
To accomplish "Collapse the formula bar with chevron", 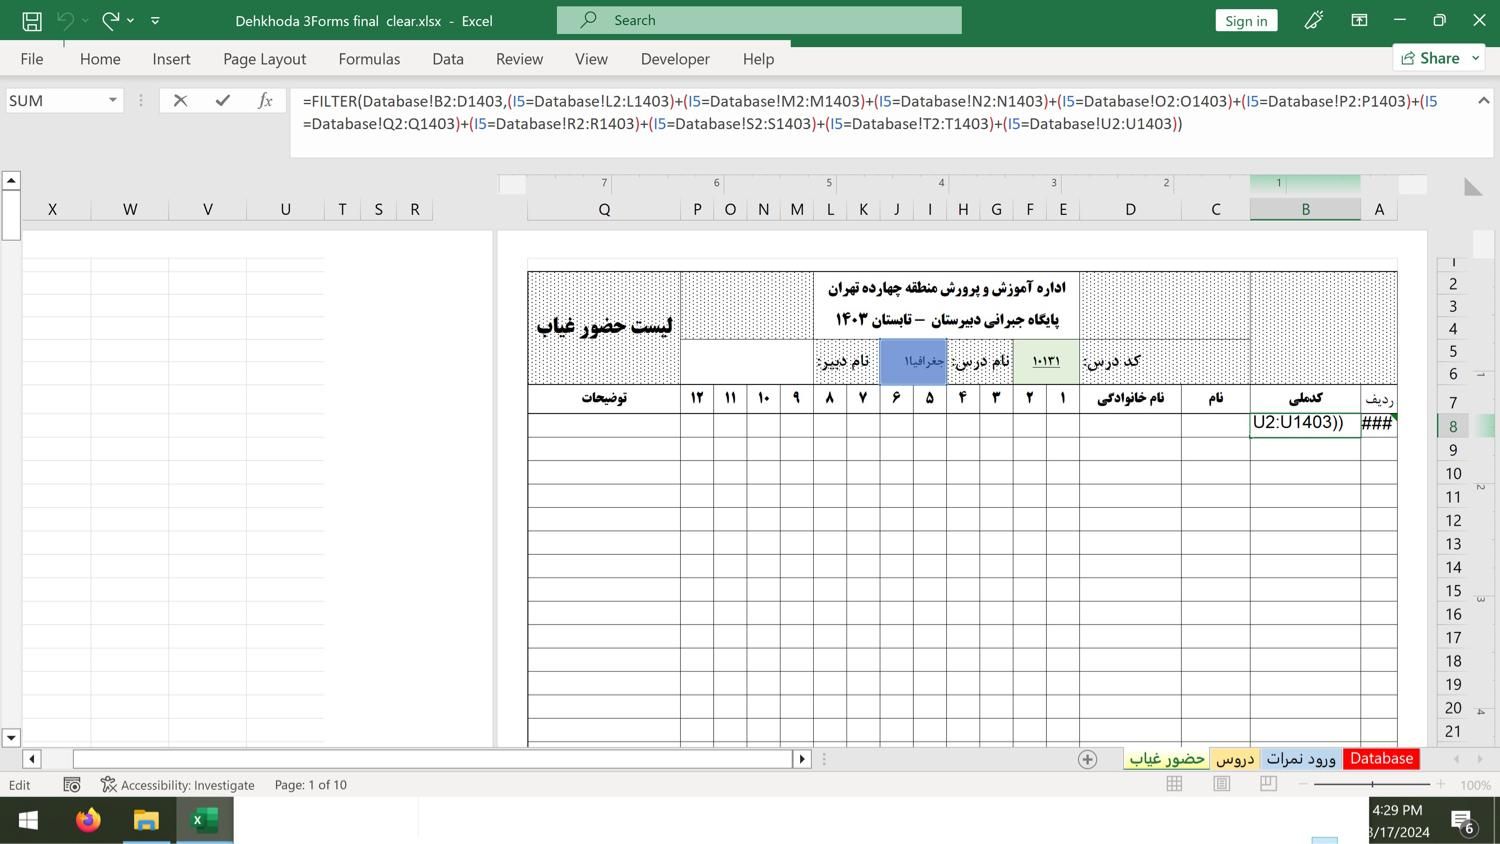I will [1483, 100].
